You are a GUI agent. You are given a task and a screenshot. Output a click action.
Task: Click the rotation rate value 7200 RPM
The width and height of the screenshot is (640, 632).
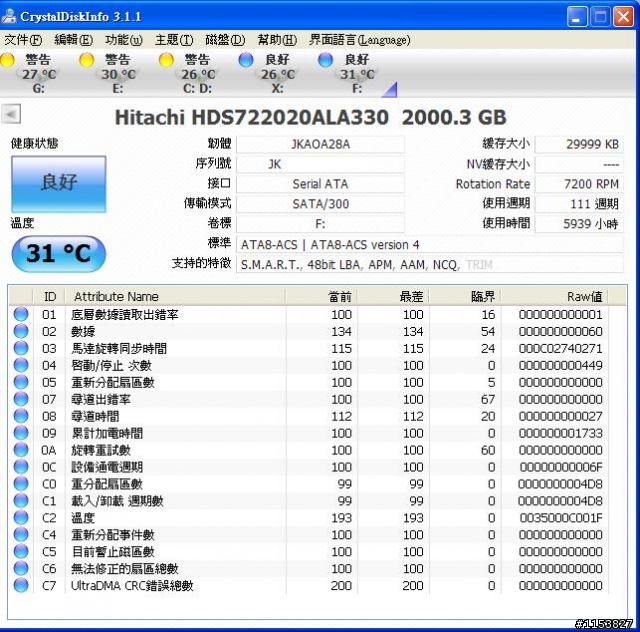pyautogui.click(x=579, y=184)
